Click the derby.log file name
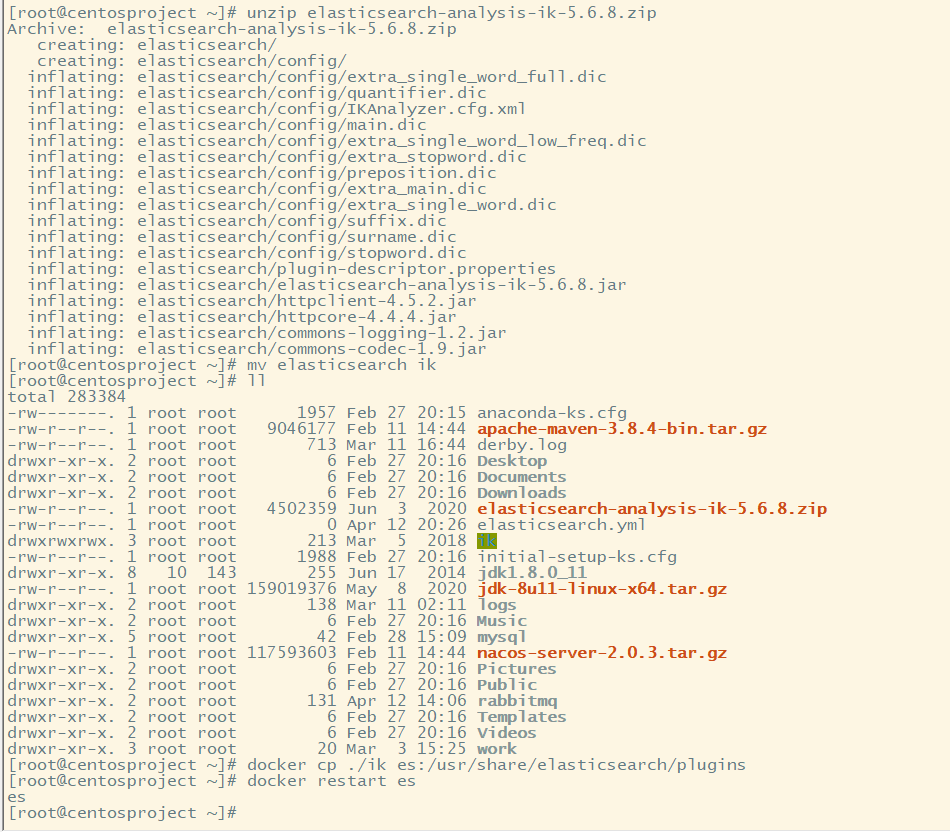This screenshot has width=950, height=832. [x=522, y=445]
